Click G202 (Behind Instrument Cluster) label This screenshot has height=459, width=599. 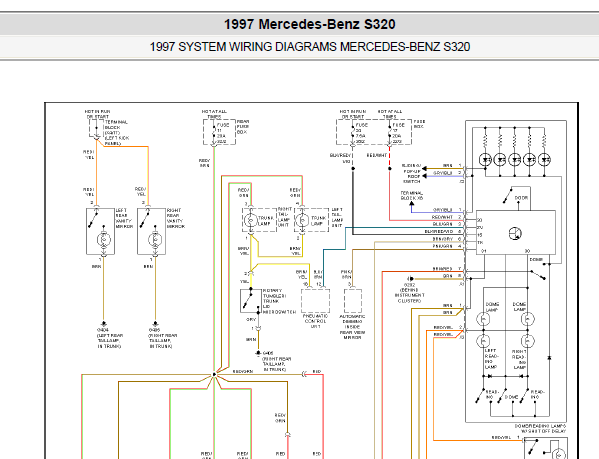[x=410, y=293]
